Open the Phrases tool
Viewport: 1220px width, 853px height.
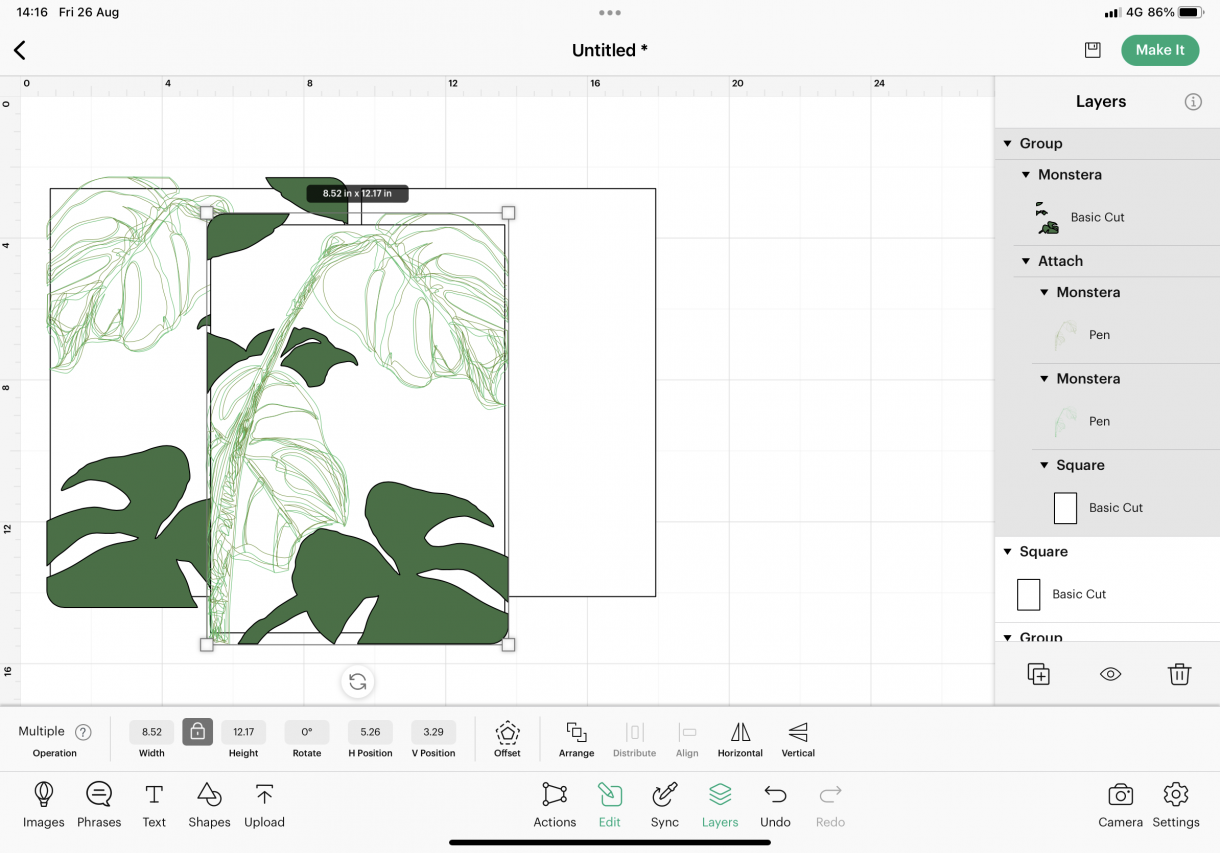(x=99, y=805)
